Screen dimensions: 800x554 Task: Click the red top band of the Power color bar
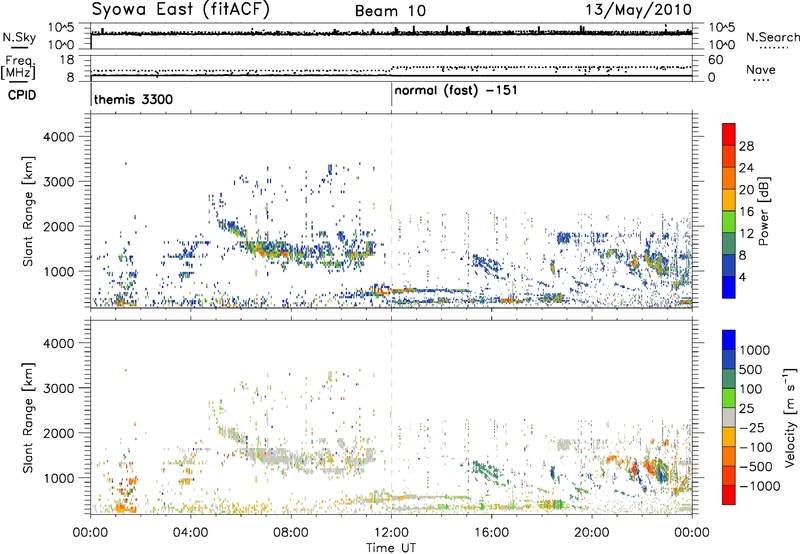729,134
